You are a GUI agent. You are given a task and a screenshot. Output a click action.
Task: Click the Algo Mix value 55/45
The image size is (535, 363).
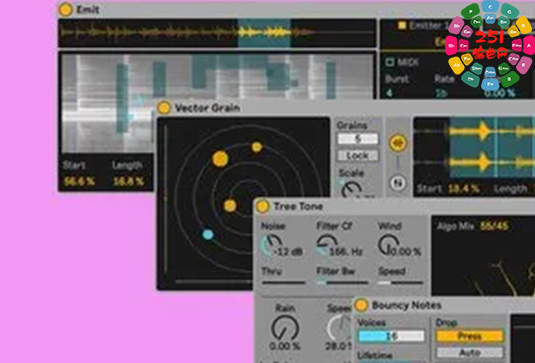coord(495,226)
